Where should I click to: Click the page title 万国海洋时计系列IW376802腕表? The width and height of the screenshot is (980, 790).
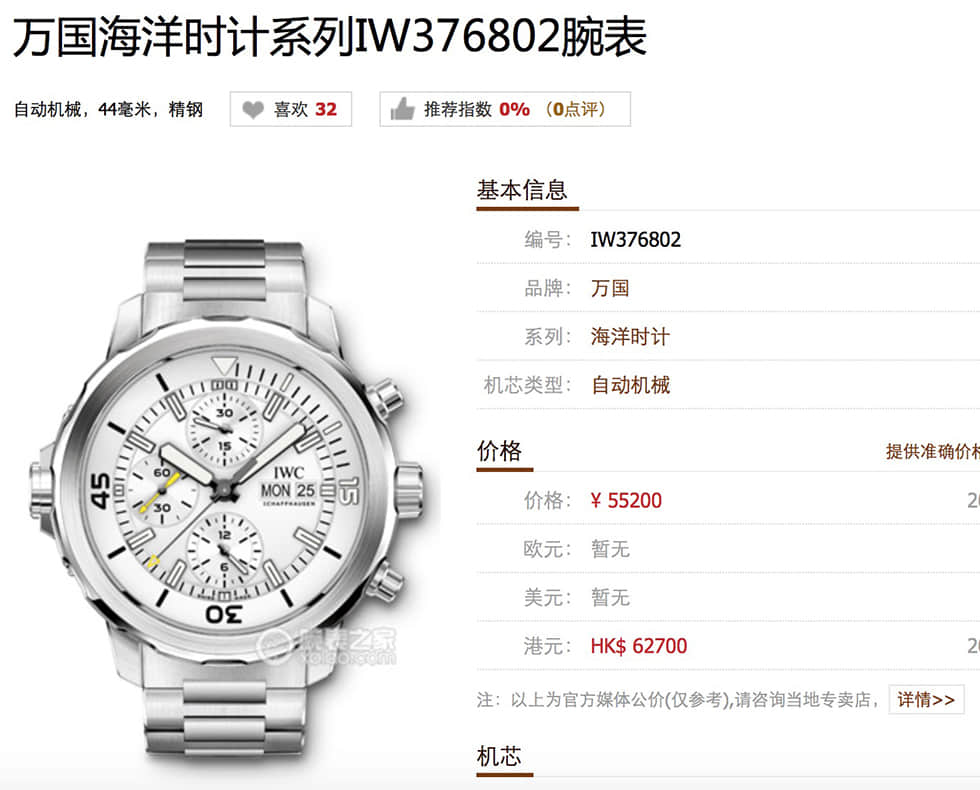click(x=330, y=38)
